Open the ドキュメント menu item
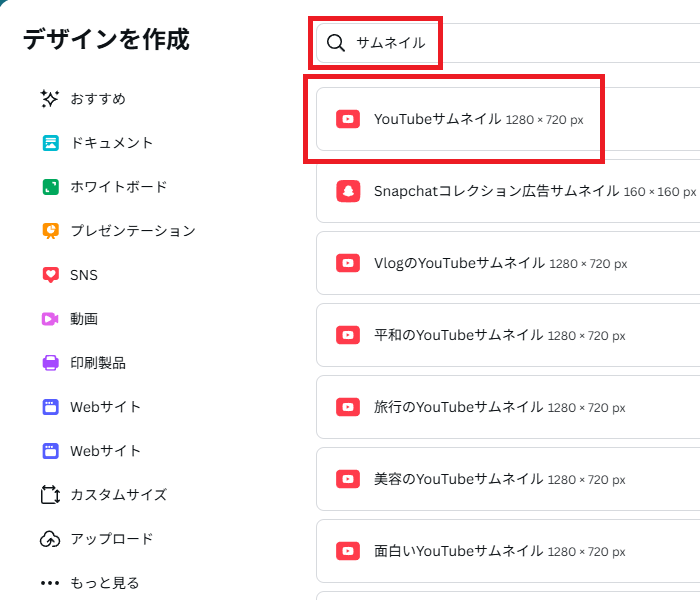The image size is (700, 600). coord(112,143)
